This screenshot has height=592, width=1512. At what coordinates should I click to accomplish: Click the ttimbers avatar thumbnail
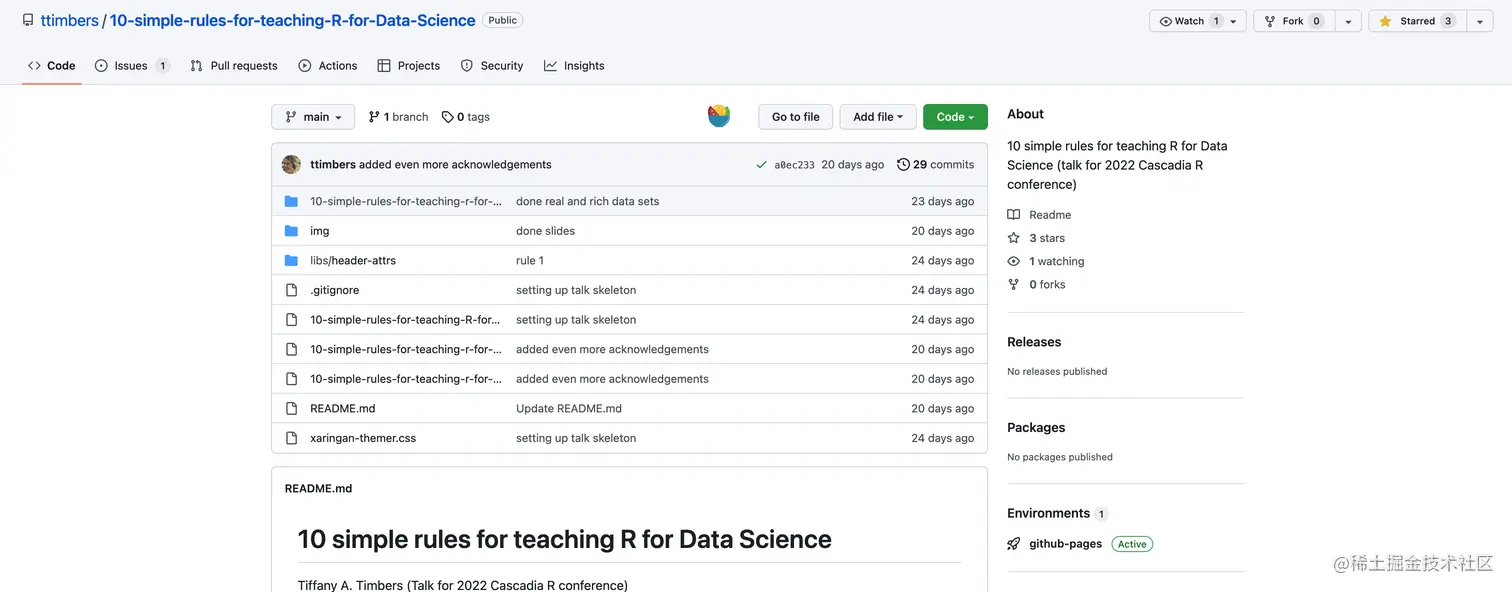(291, 164)
